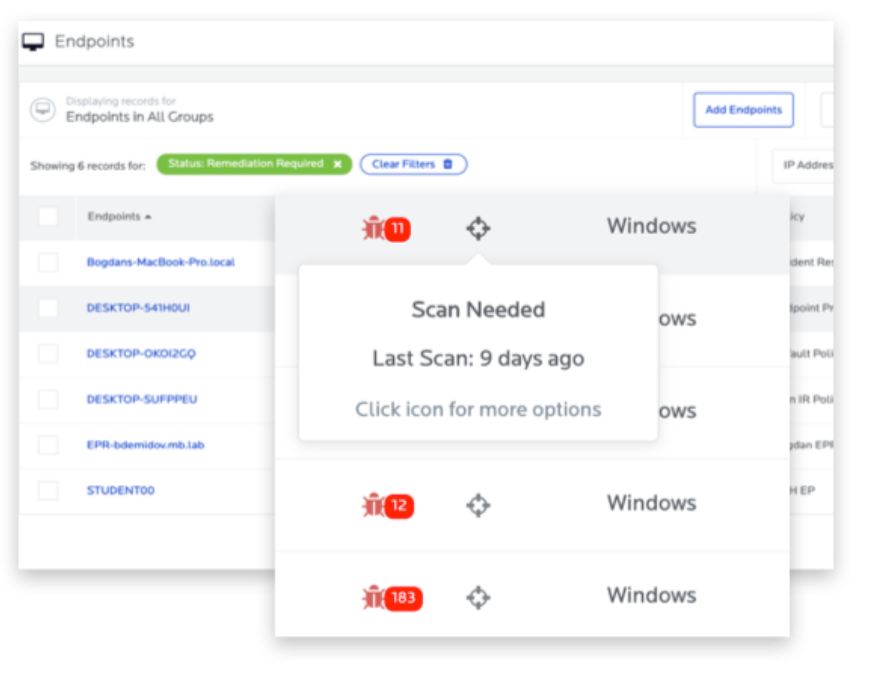Image resolution: width=894 pixels, height=679 pixels.
Task: Click the scan crosshair icon beside badge 12
Action: (478, 506)
